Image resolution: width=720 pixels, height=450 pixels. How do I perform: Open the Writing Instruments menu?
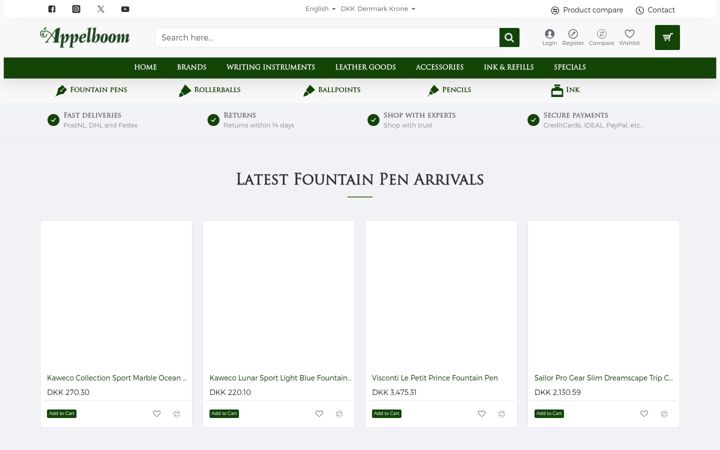click(270, 67)
